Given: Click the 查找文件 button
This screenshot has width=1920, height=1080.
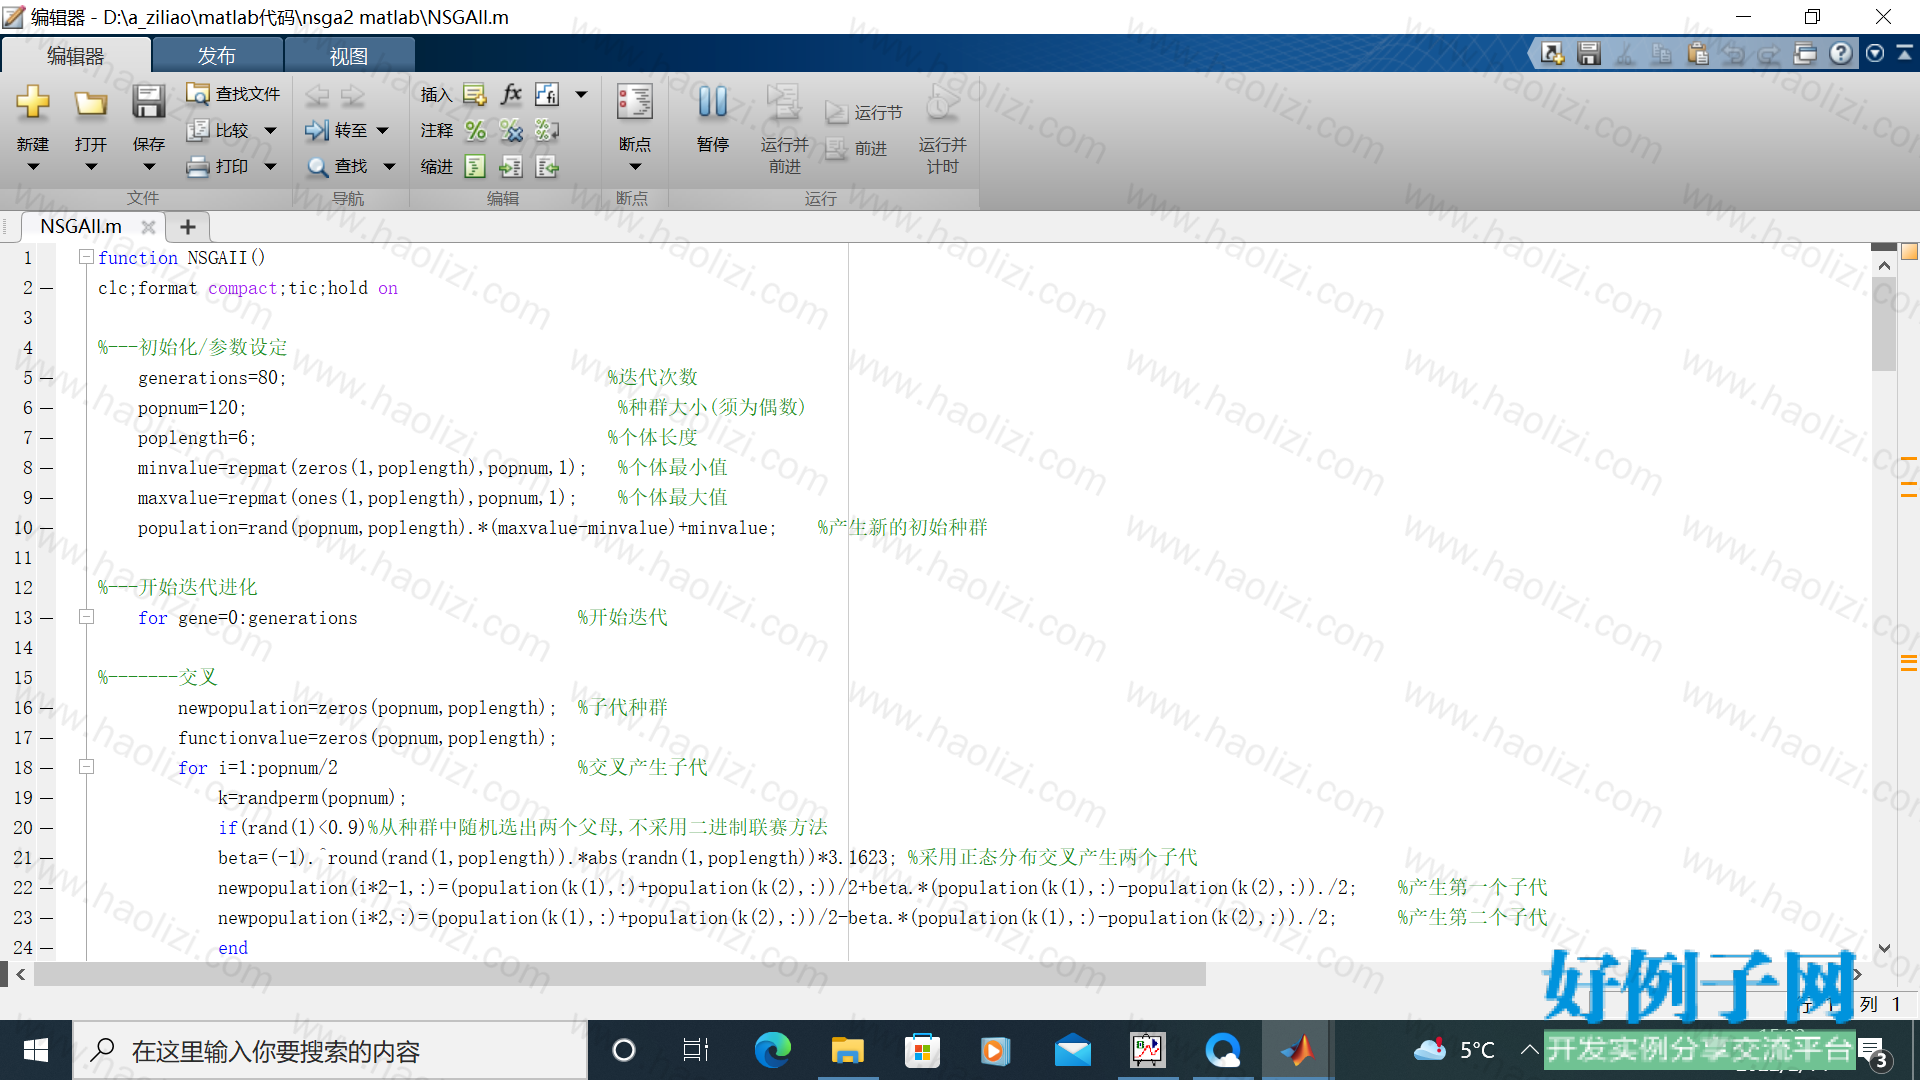Looking at the screenshot, I should click(234, 94).
